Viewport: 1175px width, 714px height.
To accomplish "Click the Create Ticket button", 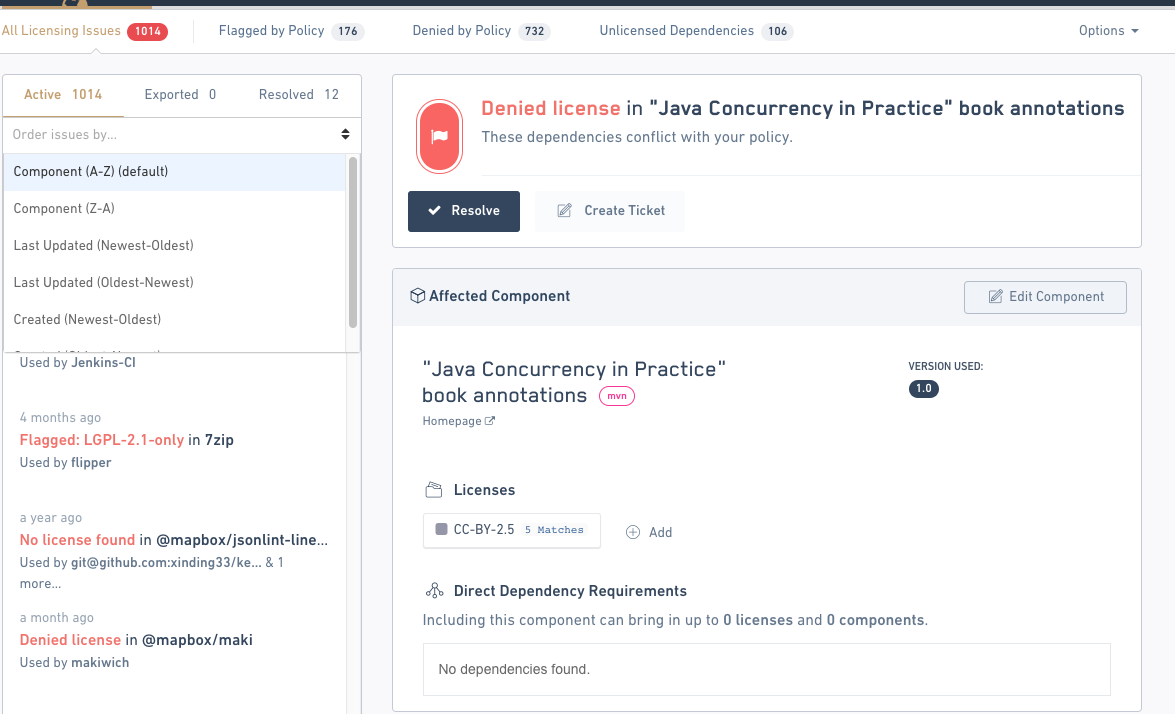I will coord(610,211).
